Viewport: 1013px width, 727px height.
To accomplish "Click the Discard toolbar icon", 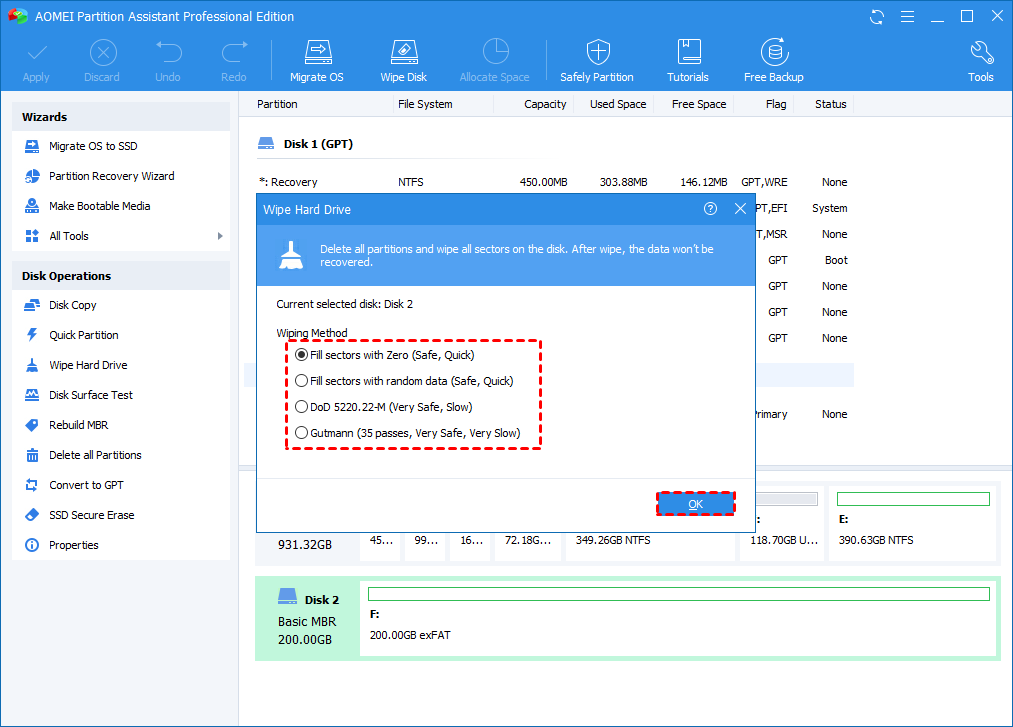I will (103, 53).
